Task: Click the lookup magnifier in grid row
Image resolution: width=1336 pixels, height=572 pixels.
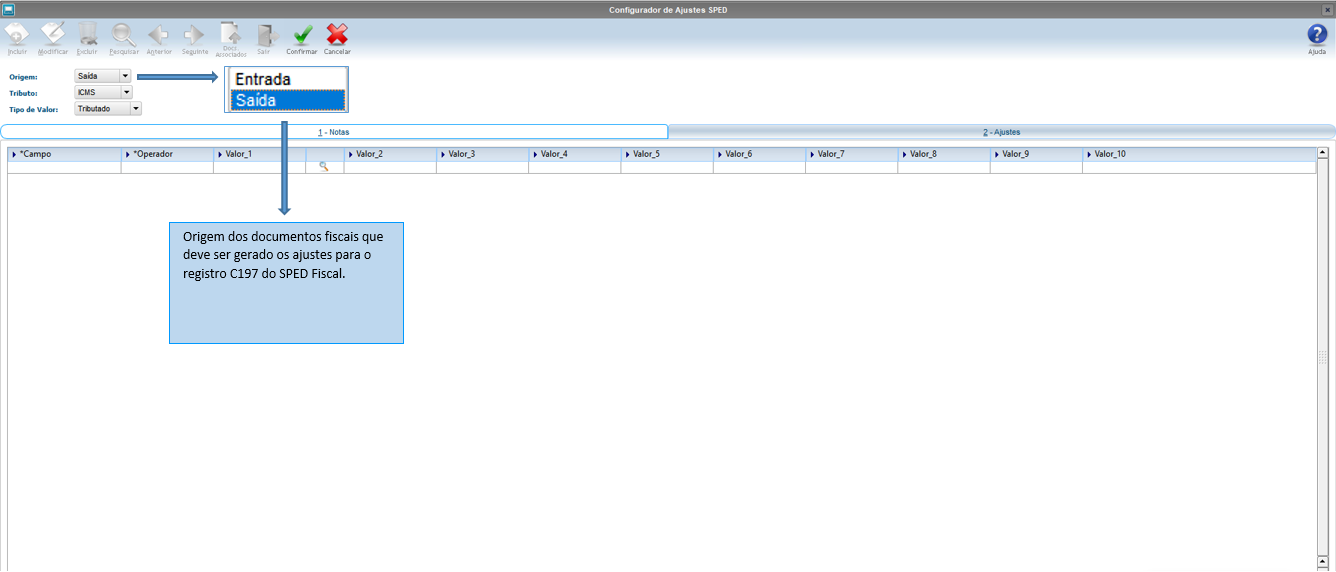Action: coord(324,167)
